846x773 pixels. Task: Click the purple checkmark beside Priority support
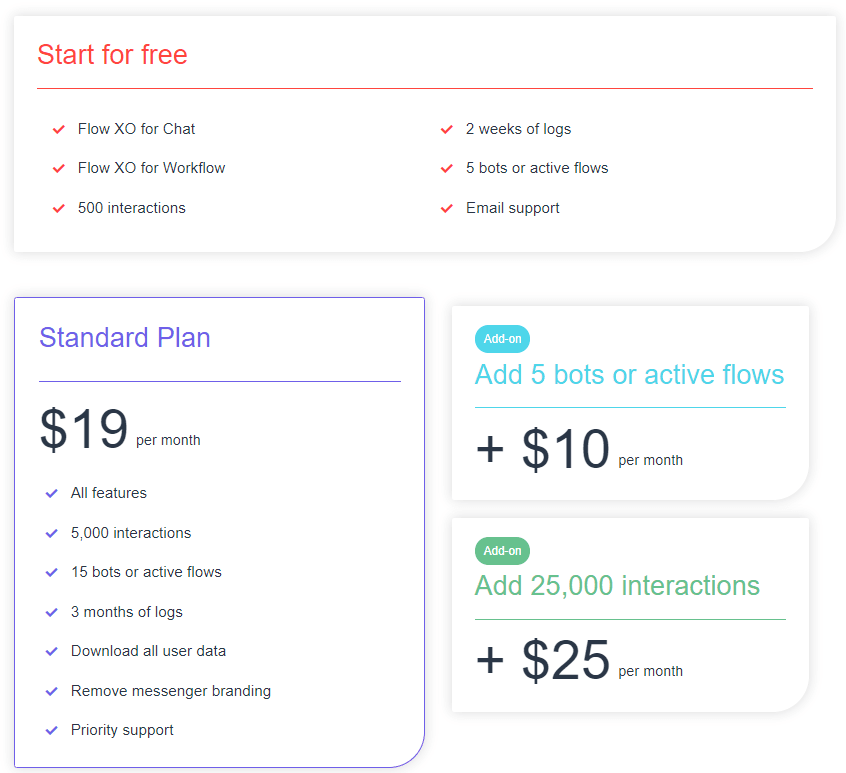coord(51,730)
